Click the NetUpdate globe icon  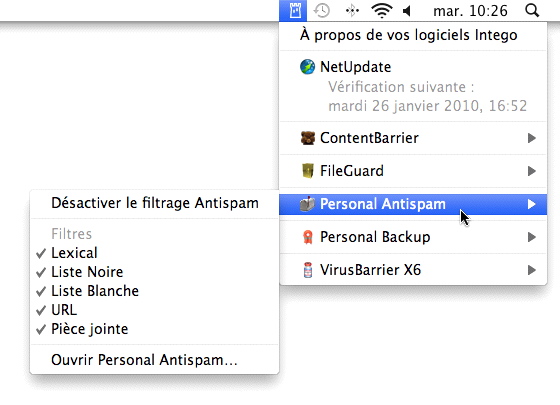(x=307, y=67)
